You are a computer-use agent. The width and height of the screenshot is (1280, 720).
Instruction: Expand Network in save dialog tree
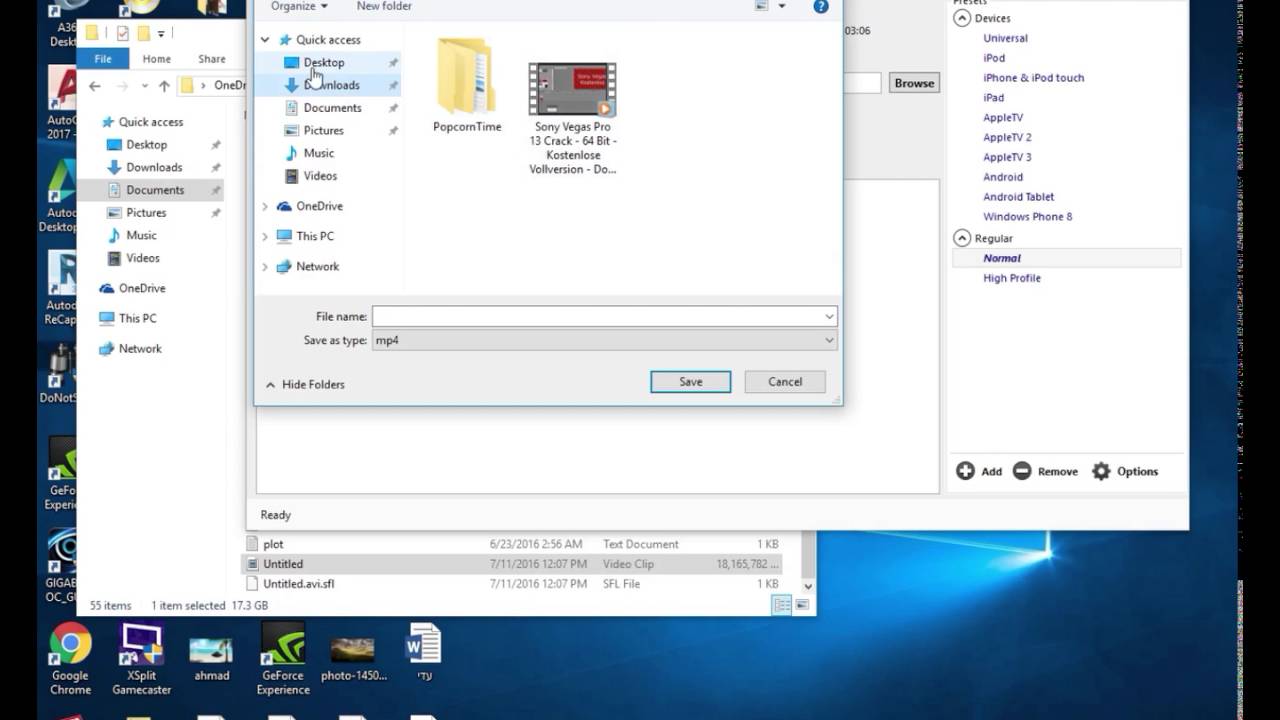265,266
